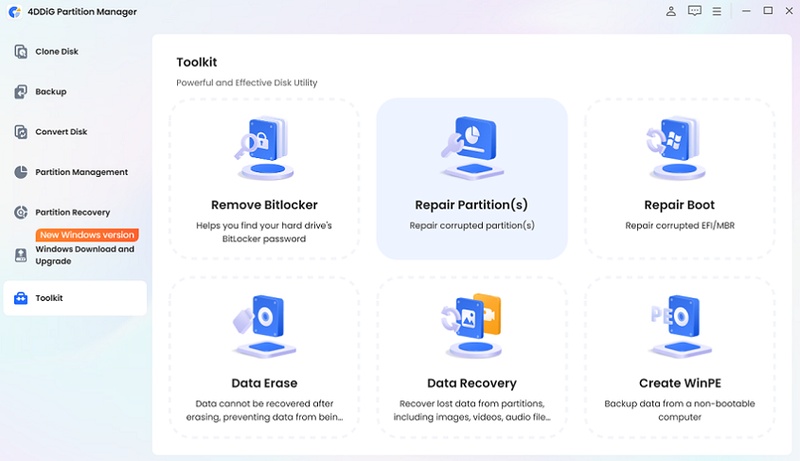
Task: Click the 4DDiG app logo icon
Action: click(15, 11)
